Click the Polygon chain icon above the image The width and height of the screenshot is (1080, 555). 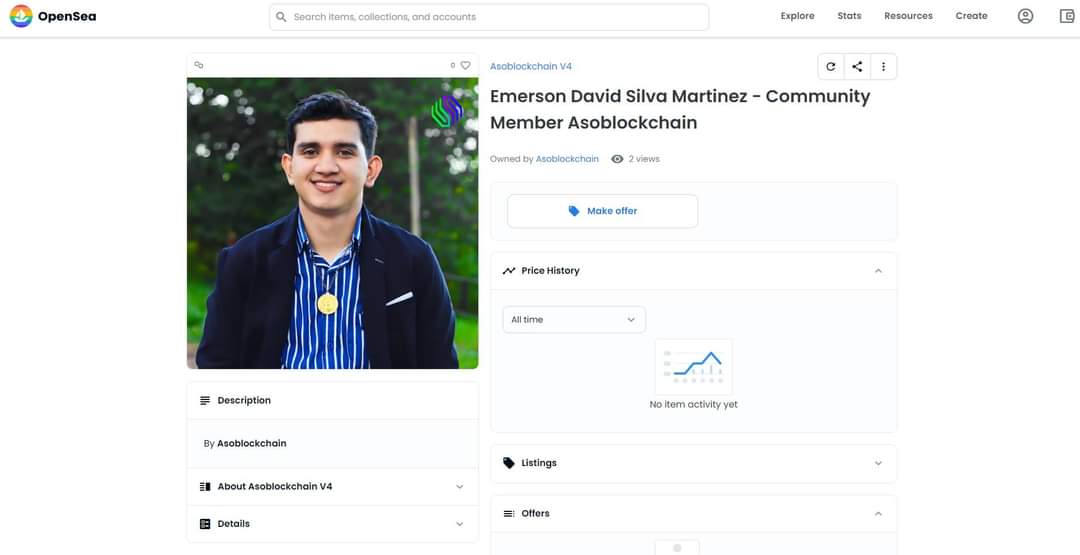198,65
